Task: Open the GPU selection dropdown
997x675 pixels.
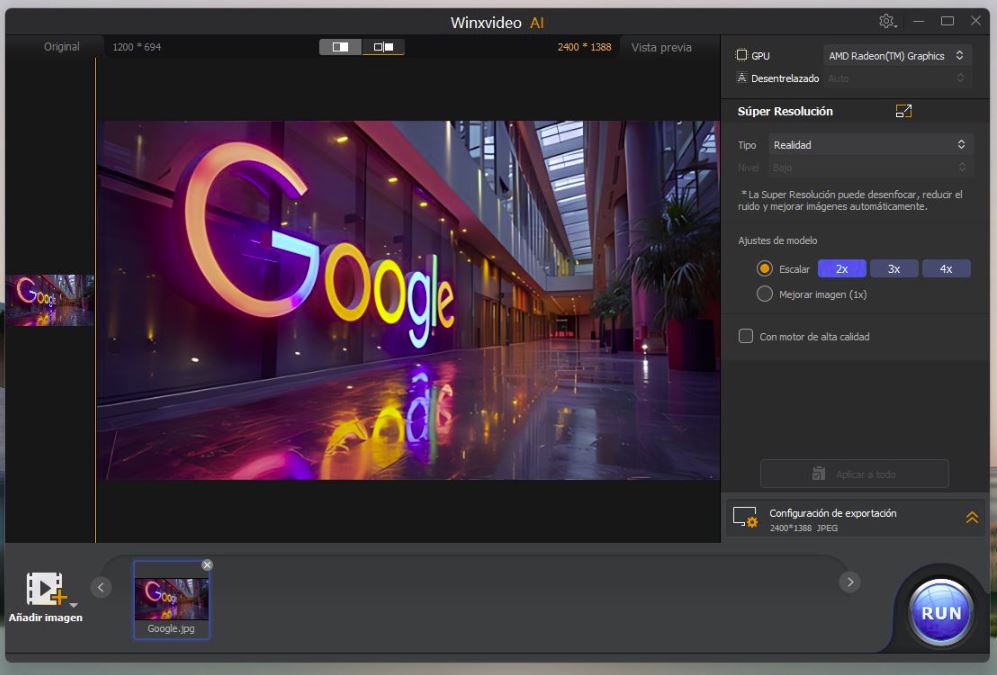Action: coord(897,56)
